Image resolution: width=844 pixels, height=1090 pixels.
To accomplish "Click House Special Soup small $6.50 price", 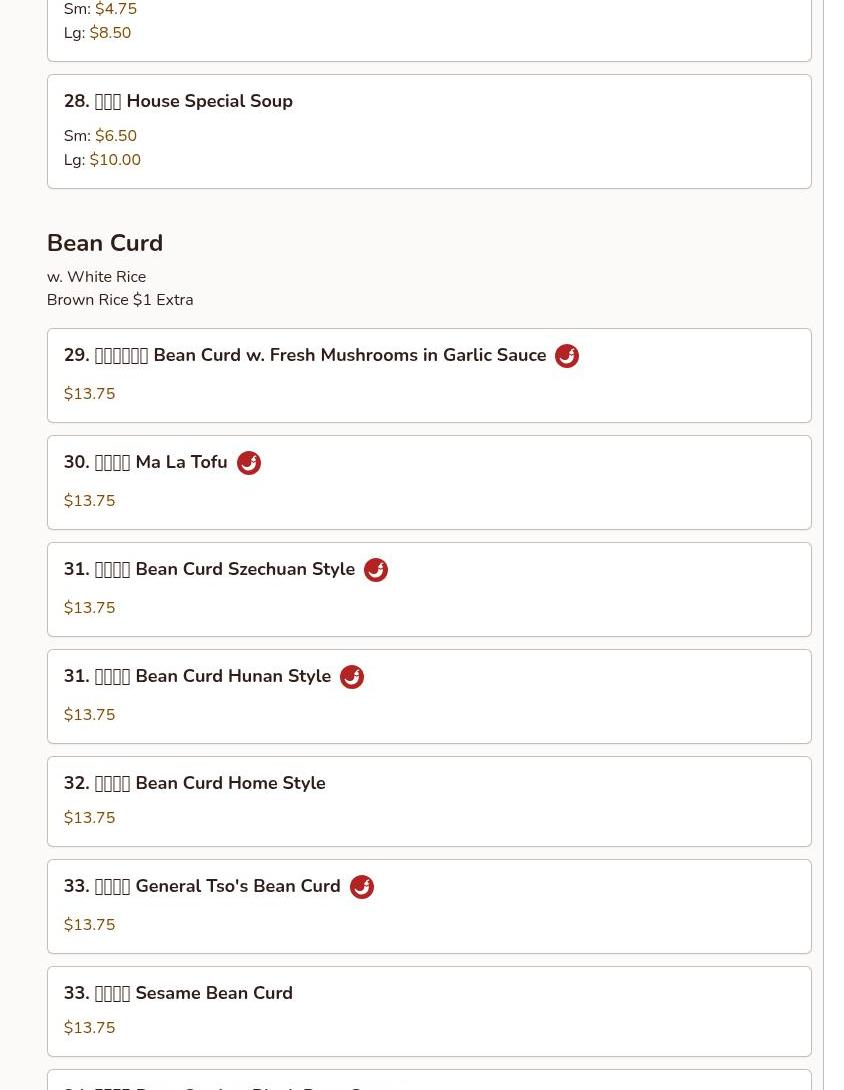I will pos(116,136).
